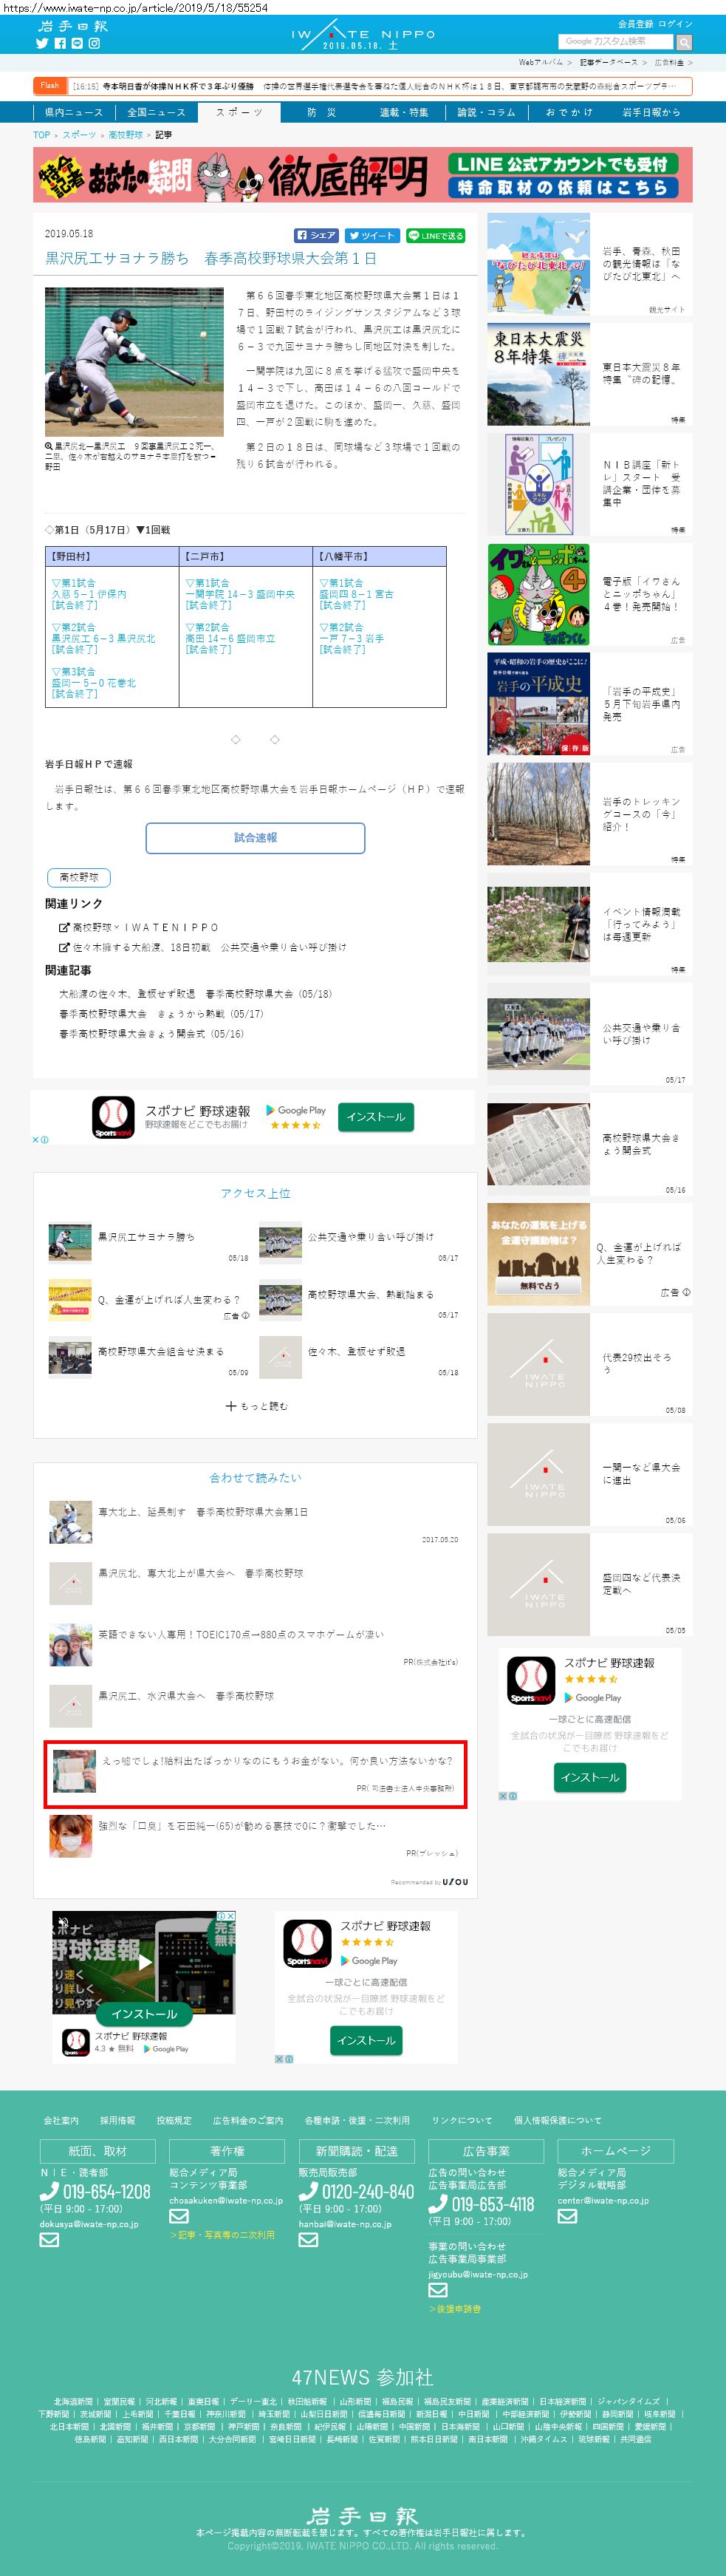The height and width of the screenshot is (2576, 726).
Task: Open the 連載・特集 menu
Action: tap(404, 112)
